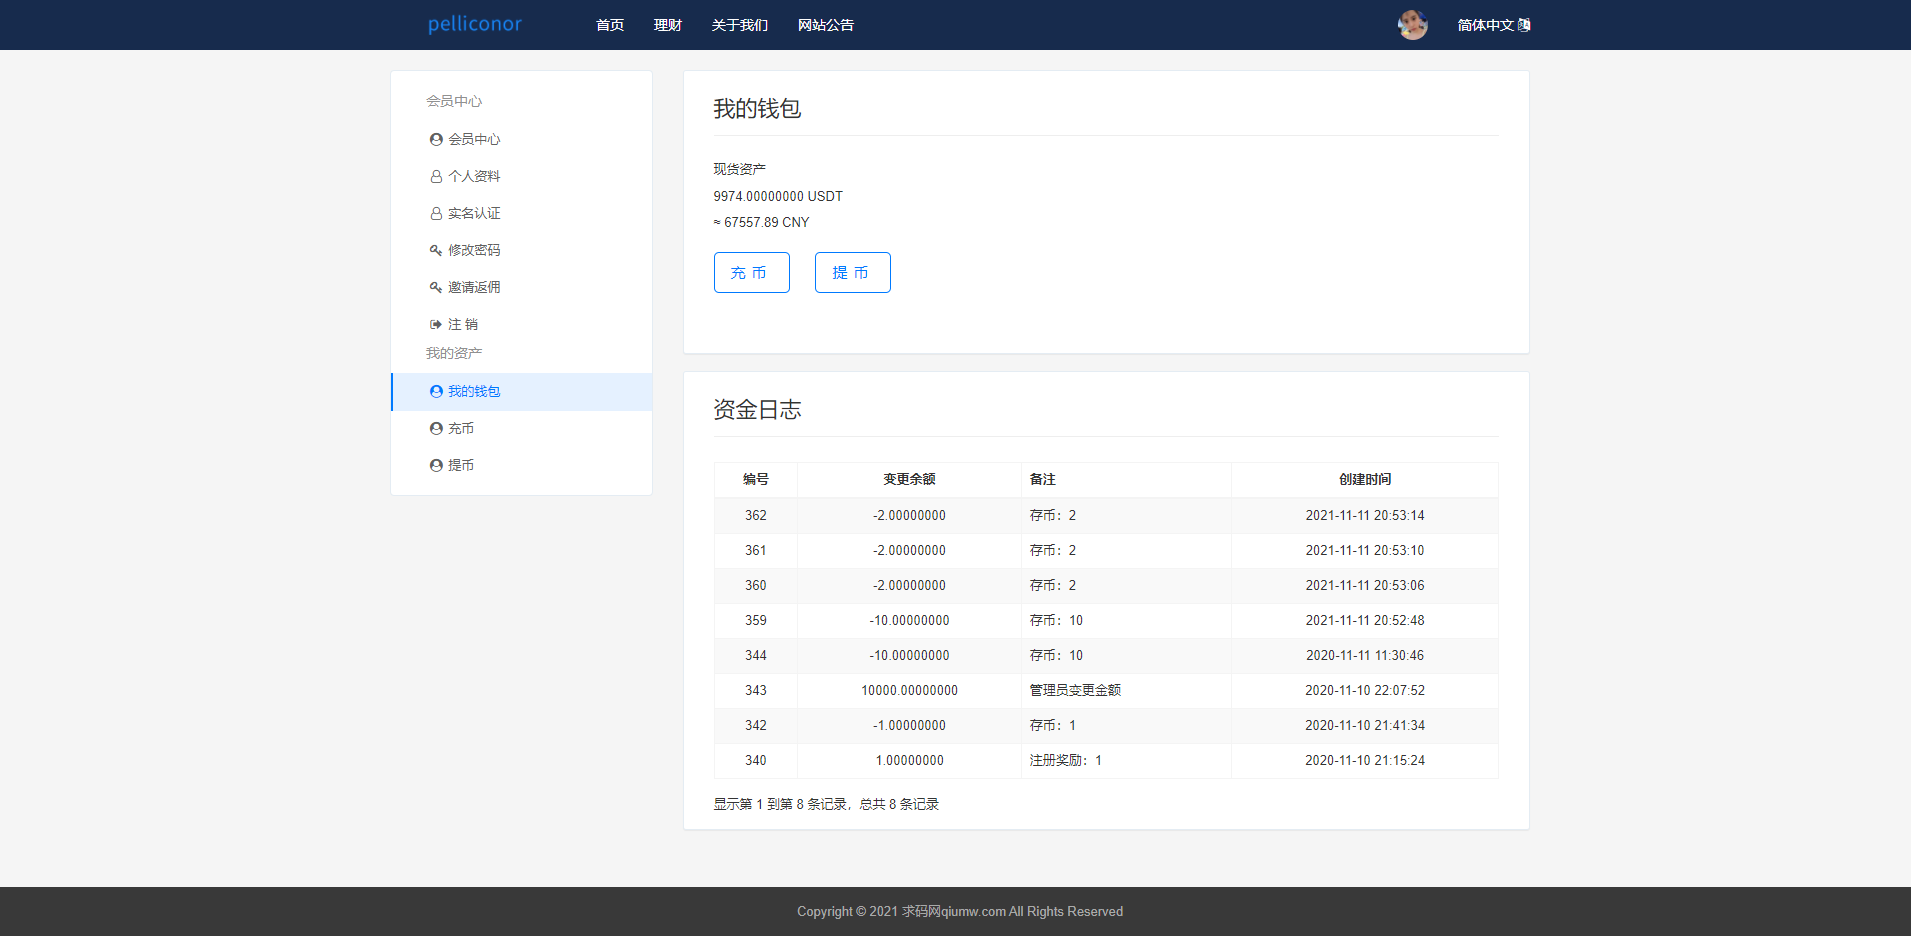The width and height of the screenshot is (1911, 936).
Task: Click the 创建时间 column header
Action: click(x=1364, y=480)
